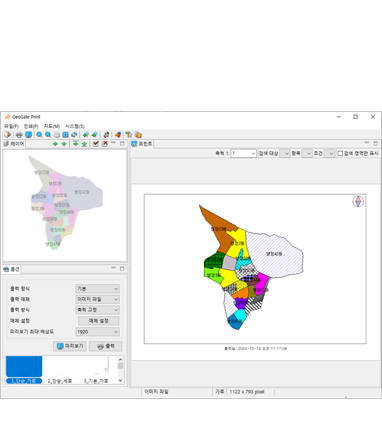This screenshot has height=430, width=382.
Task: Click the red and blue shapes toolbar icon
Action: pyautogui.click(x=118, y=135)
